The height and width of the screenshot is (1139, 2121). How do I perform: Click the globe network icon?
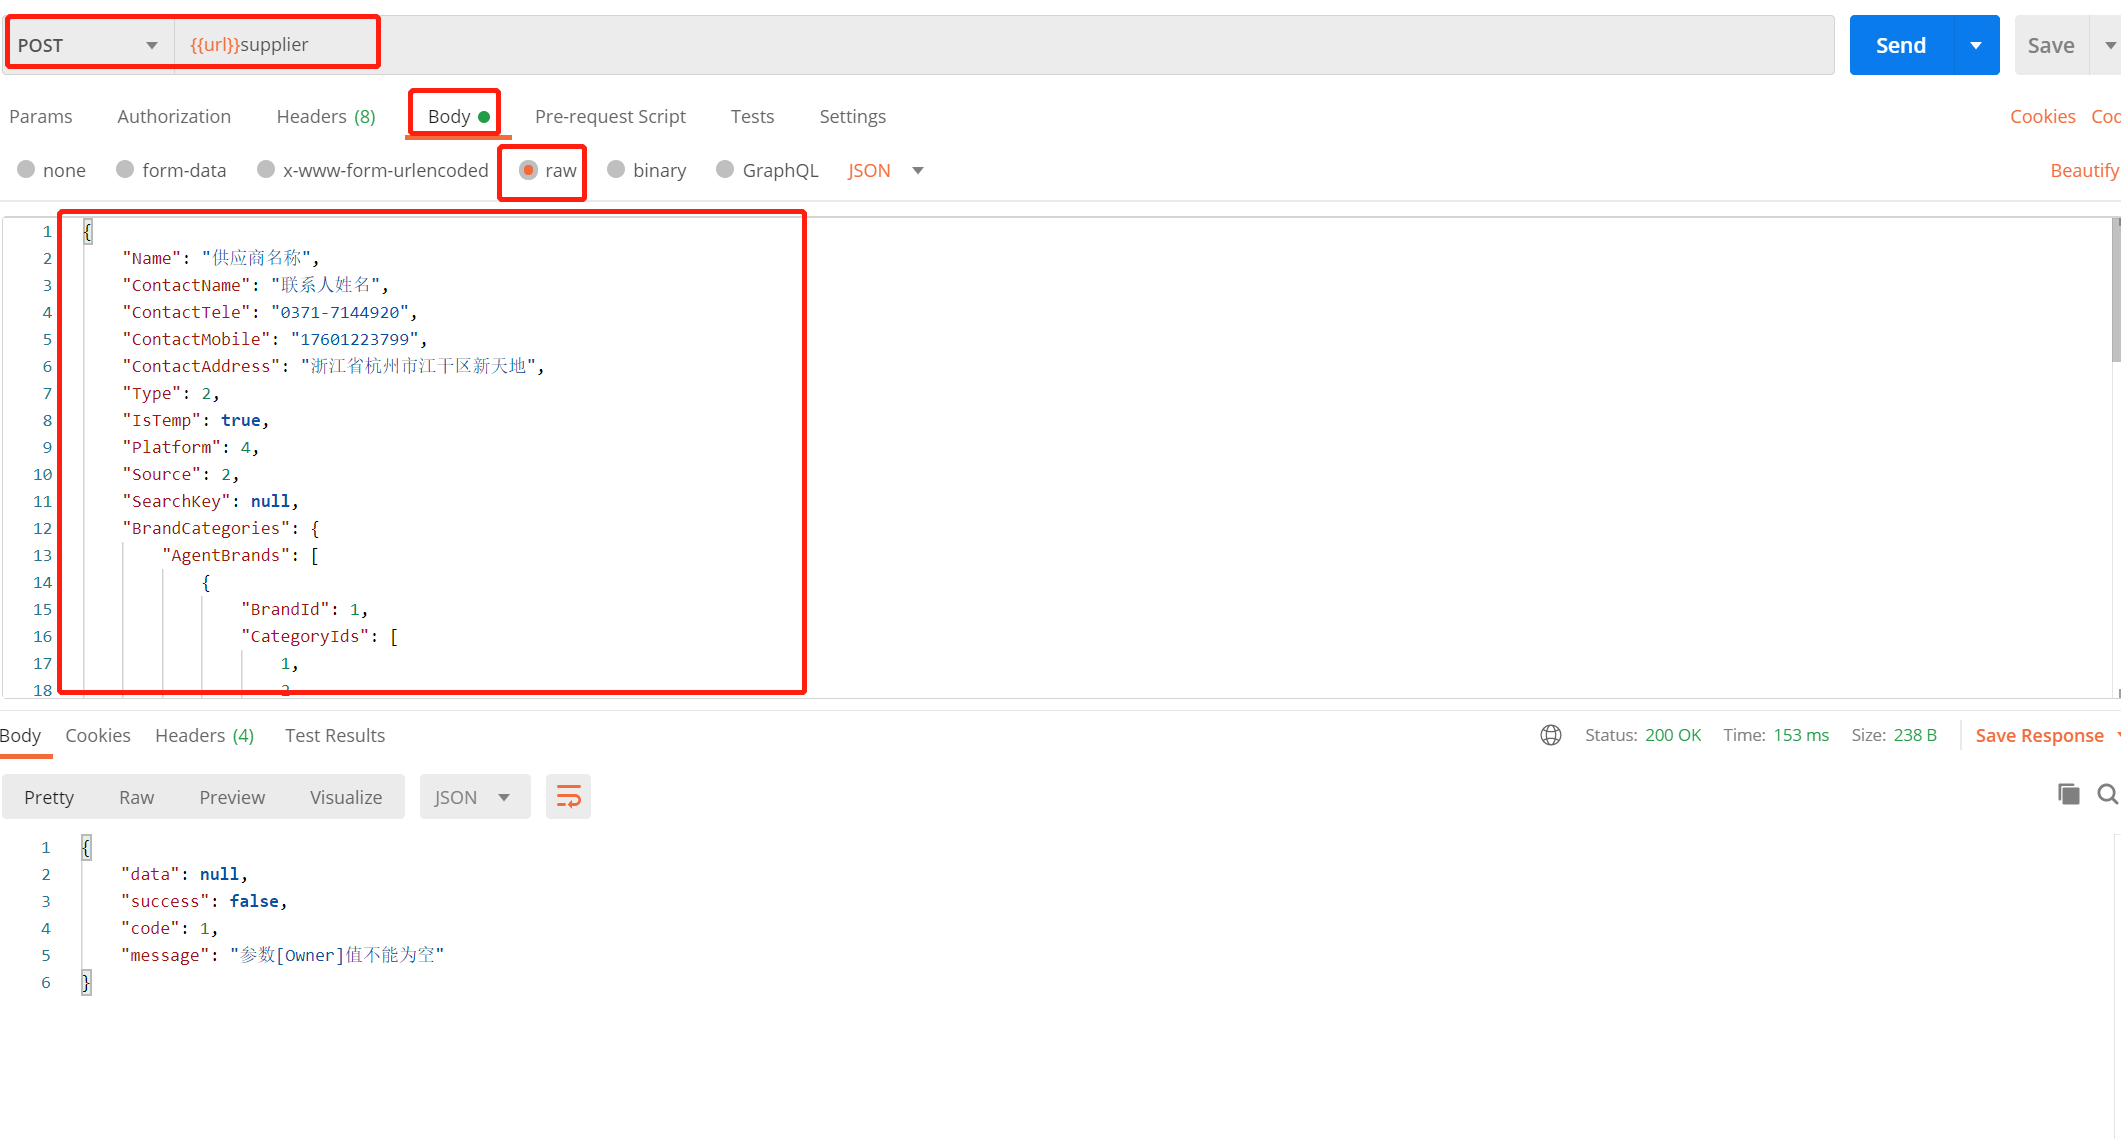(x=1550, y=735)
